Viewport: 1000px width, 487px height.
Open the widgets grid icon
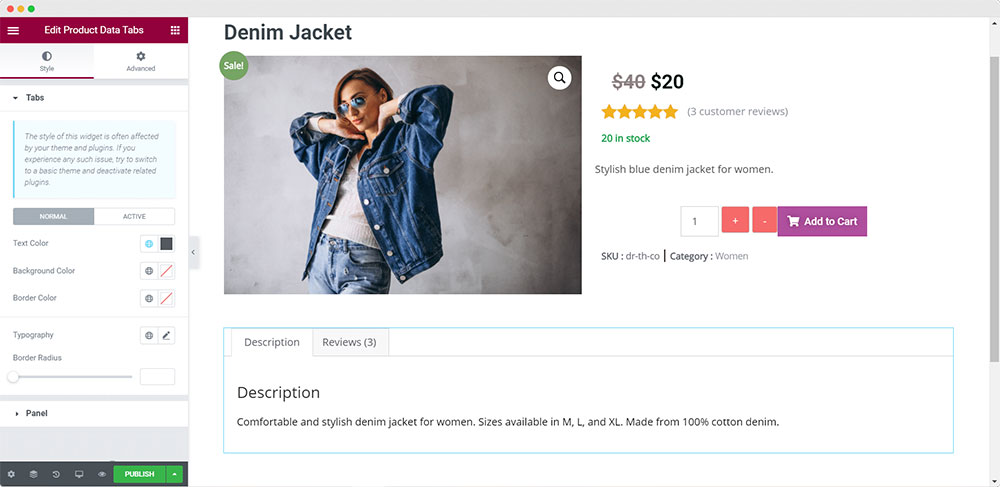[x=175, y=30]
